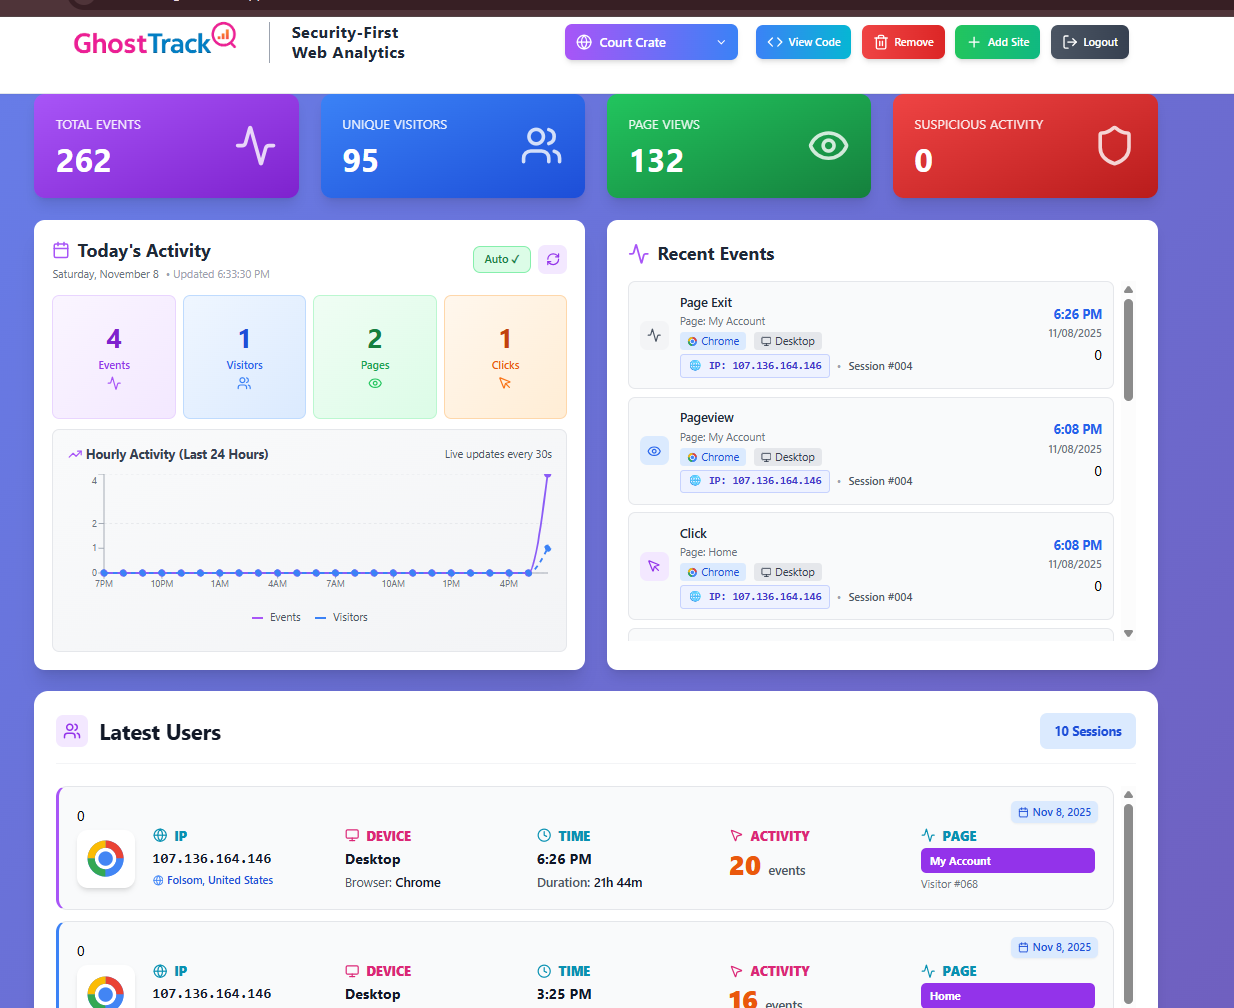This screenshot has height=1008, width=1234.
Task: Click the Chrome browser icon for first user
Action: [x=105, y=859]
